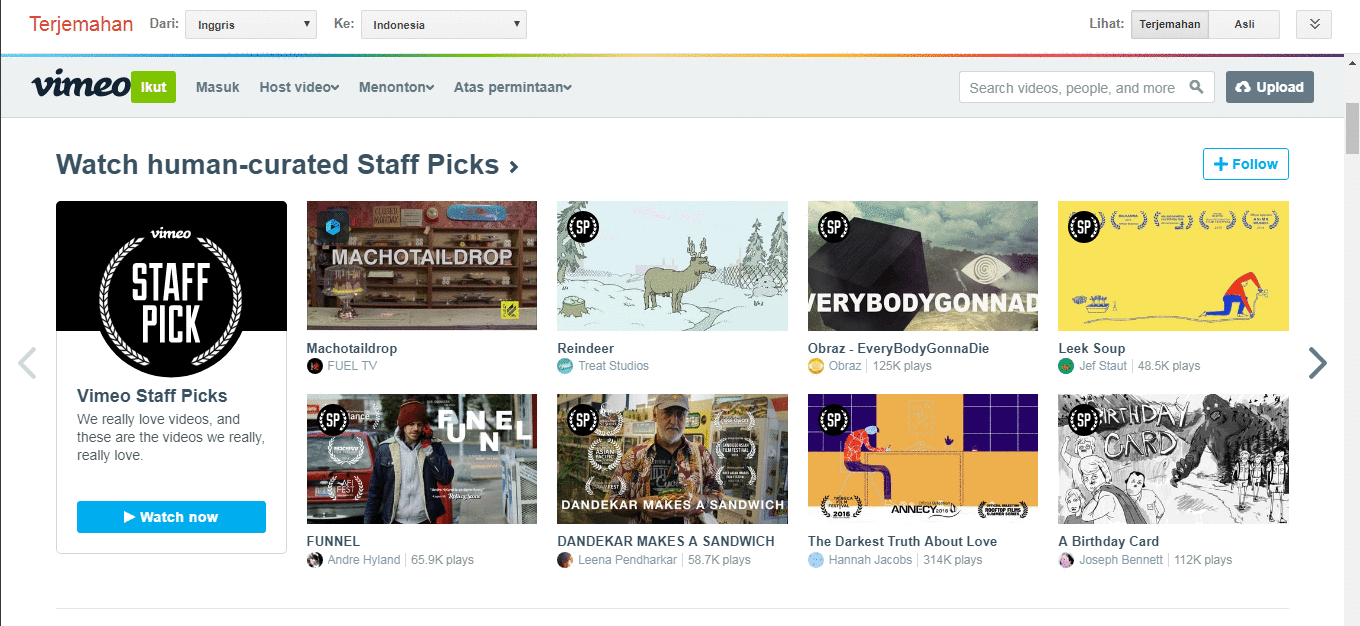This screenshot has height=626, width=1360.
Task: Click the Vimeo logo
Action: click(x=81, y=86)
